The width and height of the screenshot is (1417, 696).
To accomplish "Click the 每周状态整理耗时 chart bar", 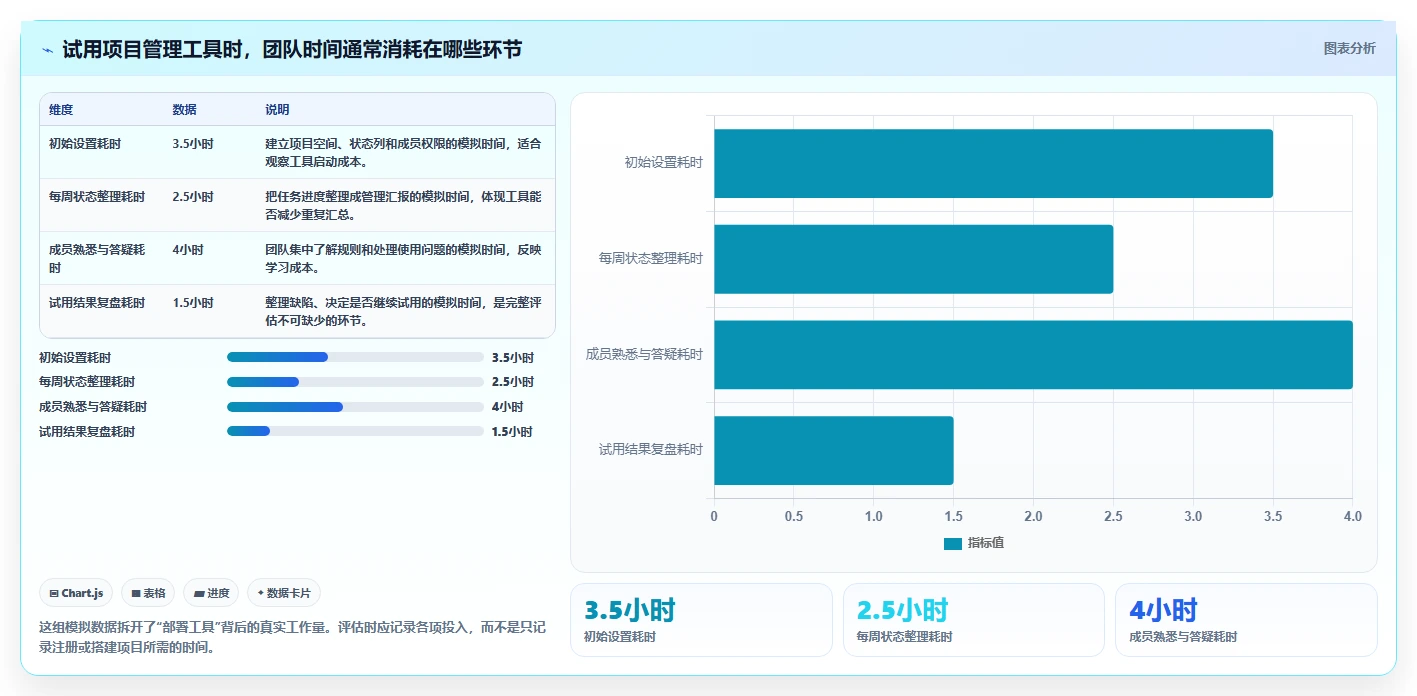I will click(x=913, y=259).
